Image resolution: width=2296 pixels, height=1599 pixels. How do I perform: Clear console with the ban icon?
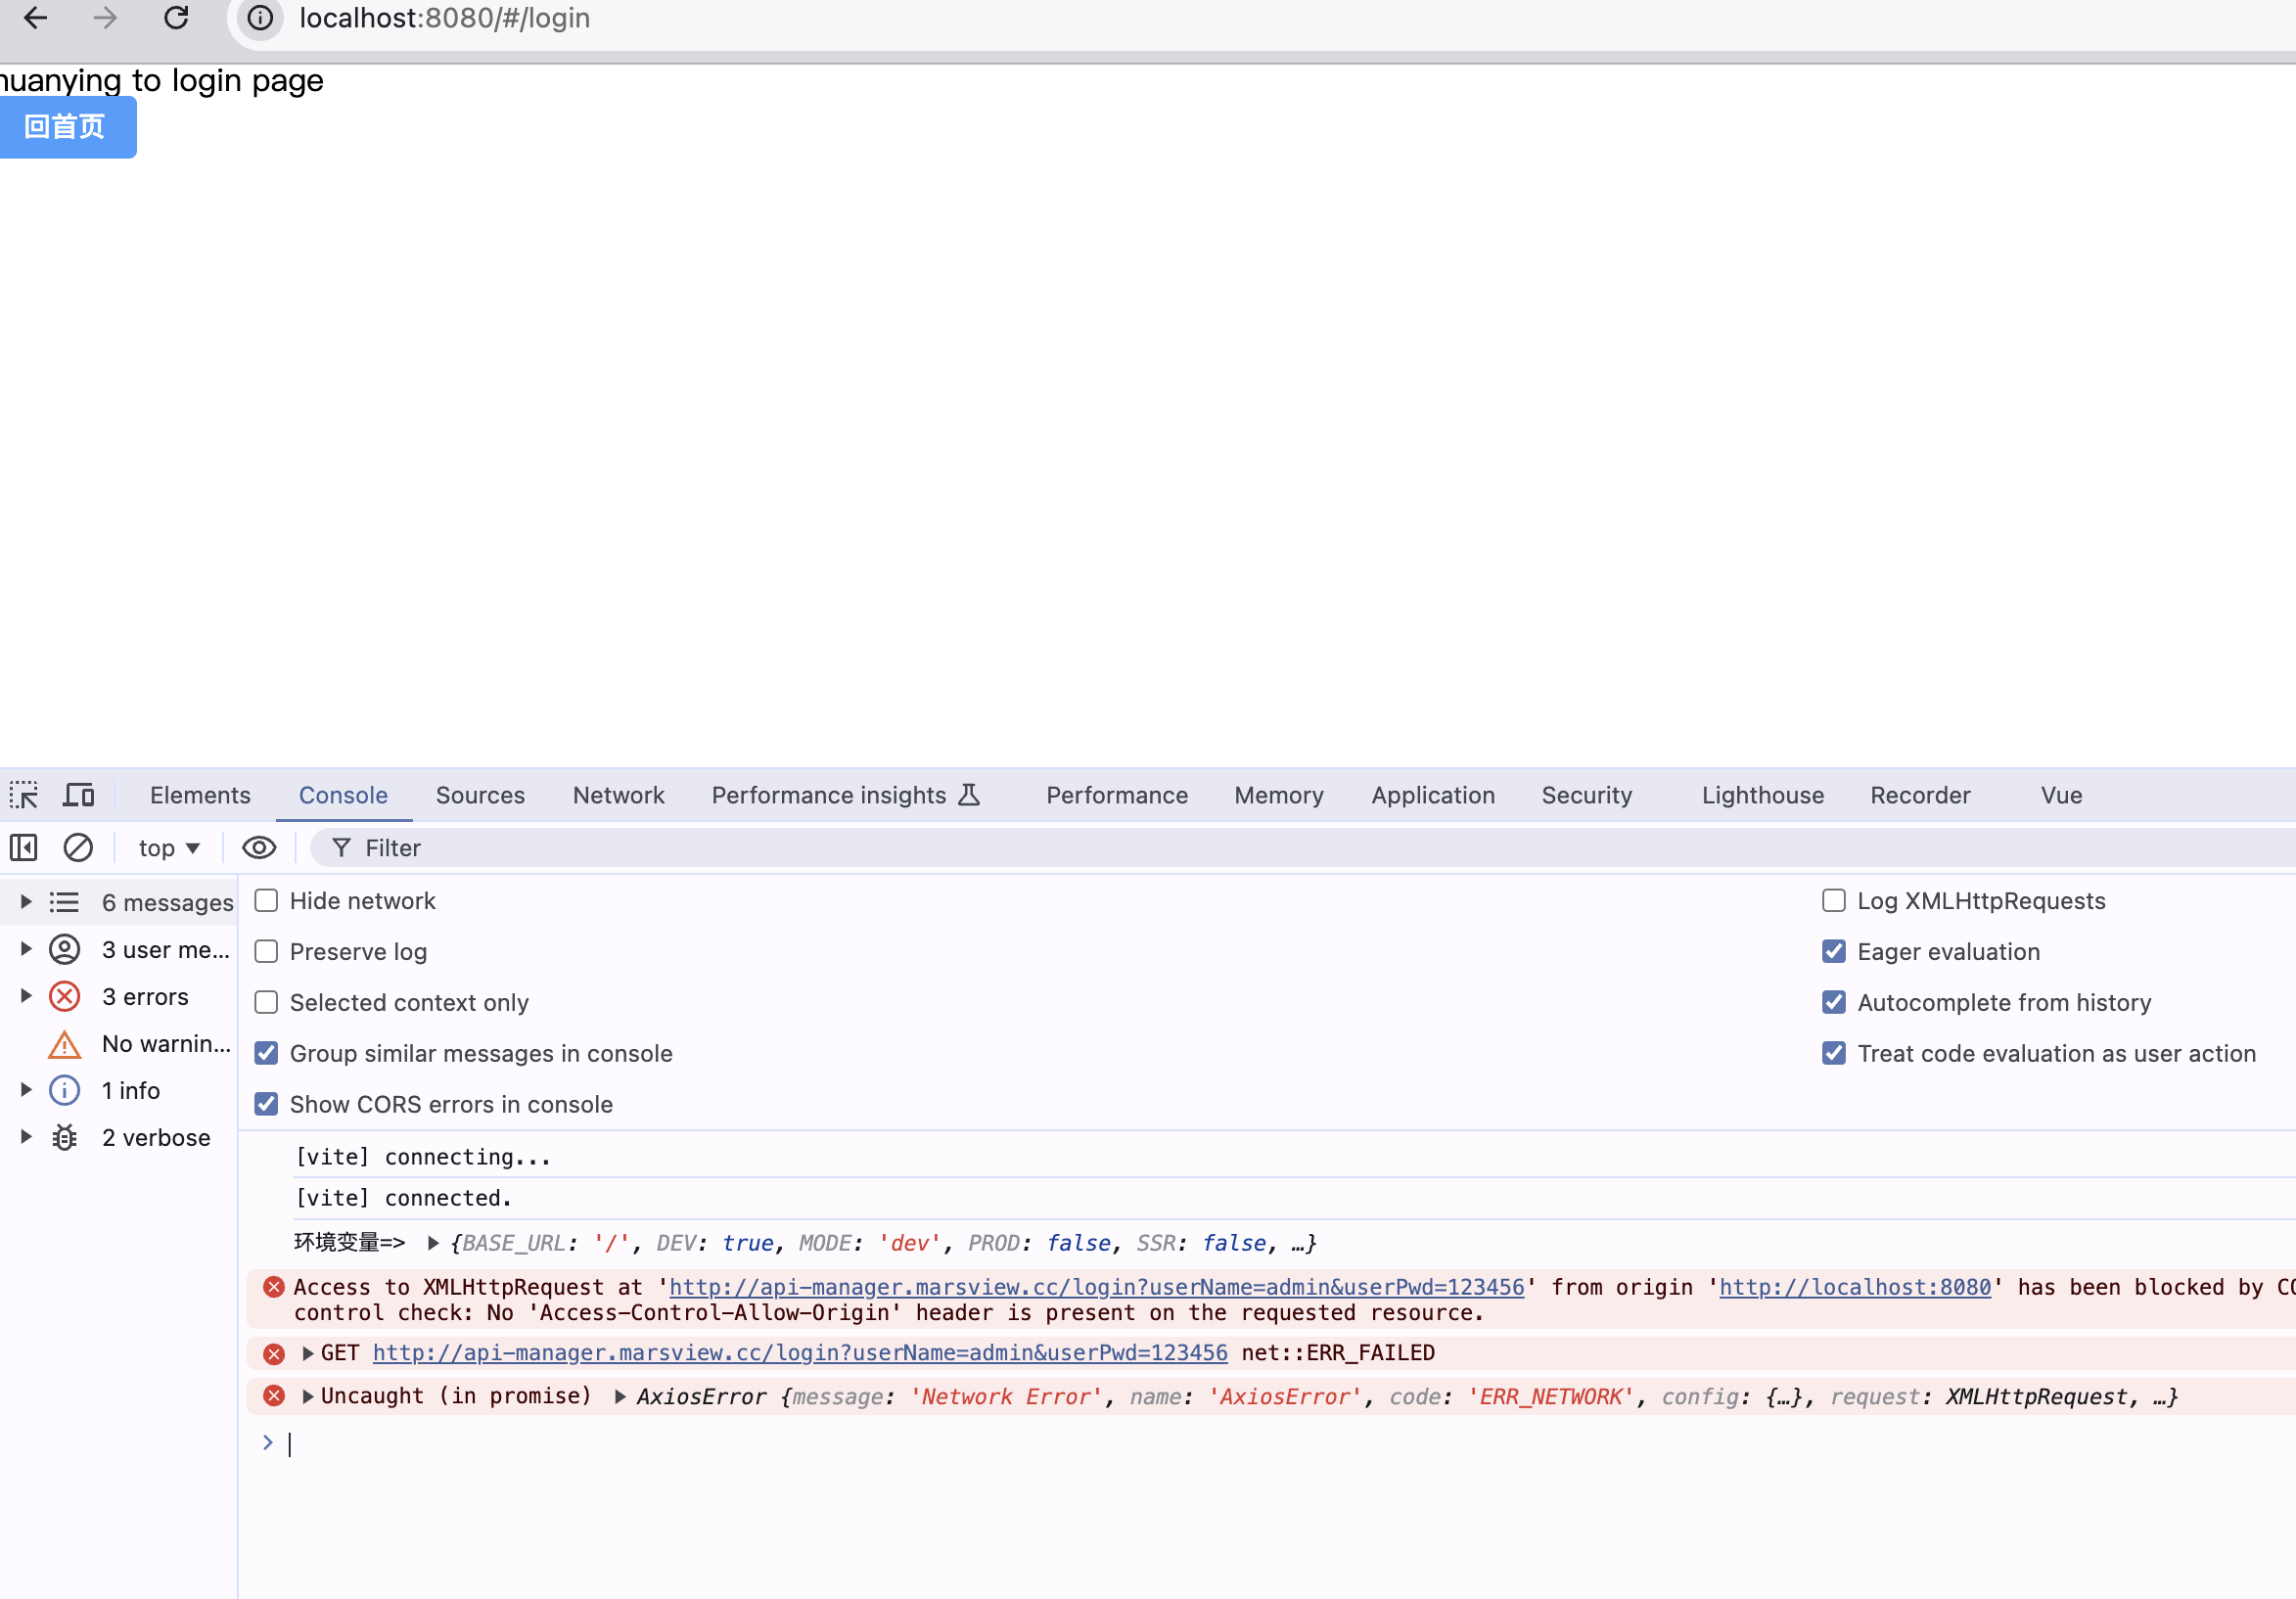point(78,849)
